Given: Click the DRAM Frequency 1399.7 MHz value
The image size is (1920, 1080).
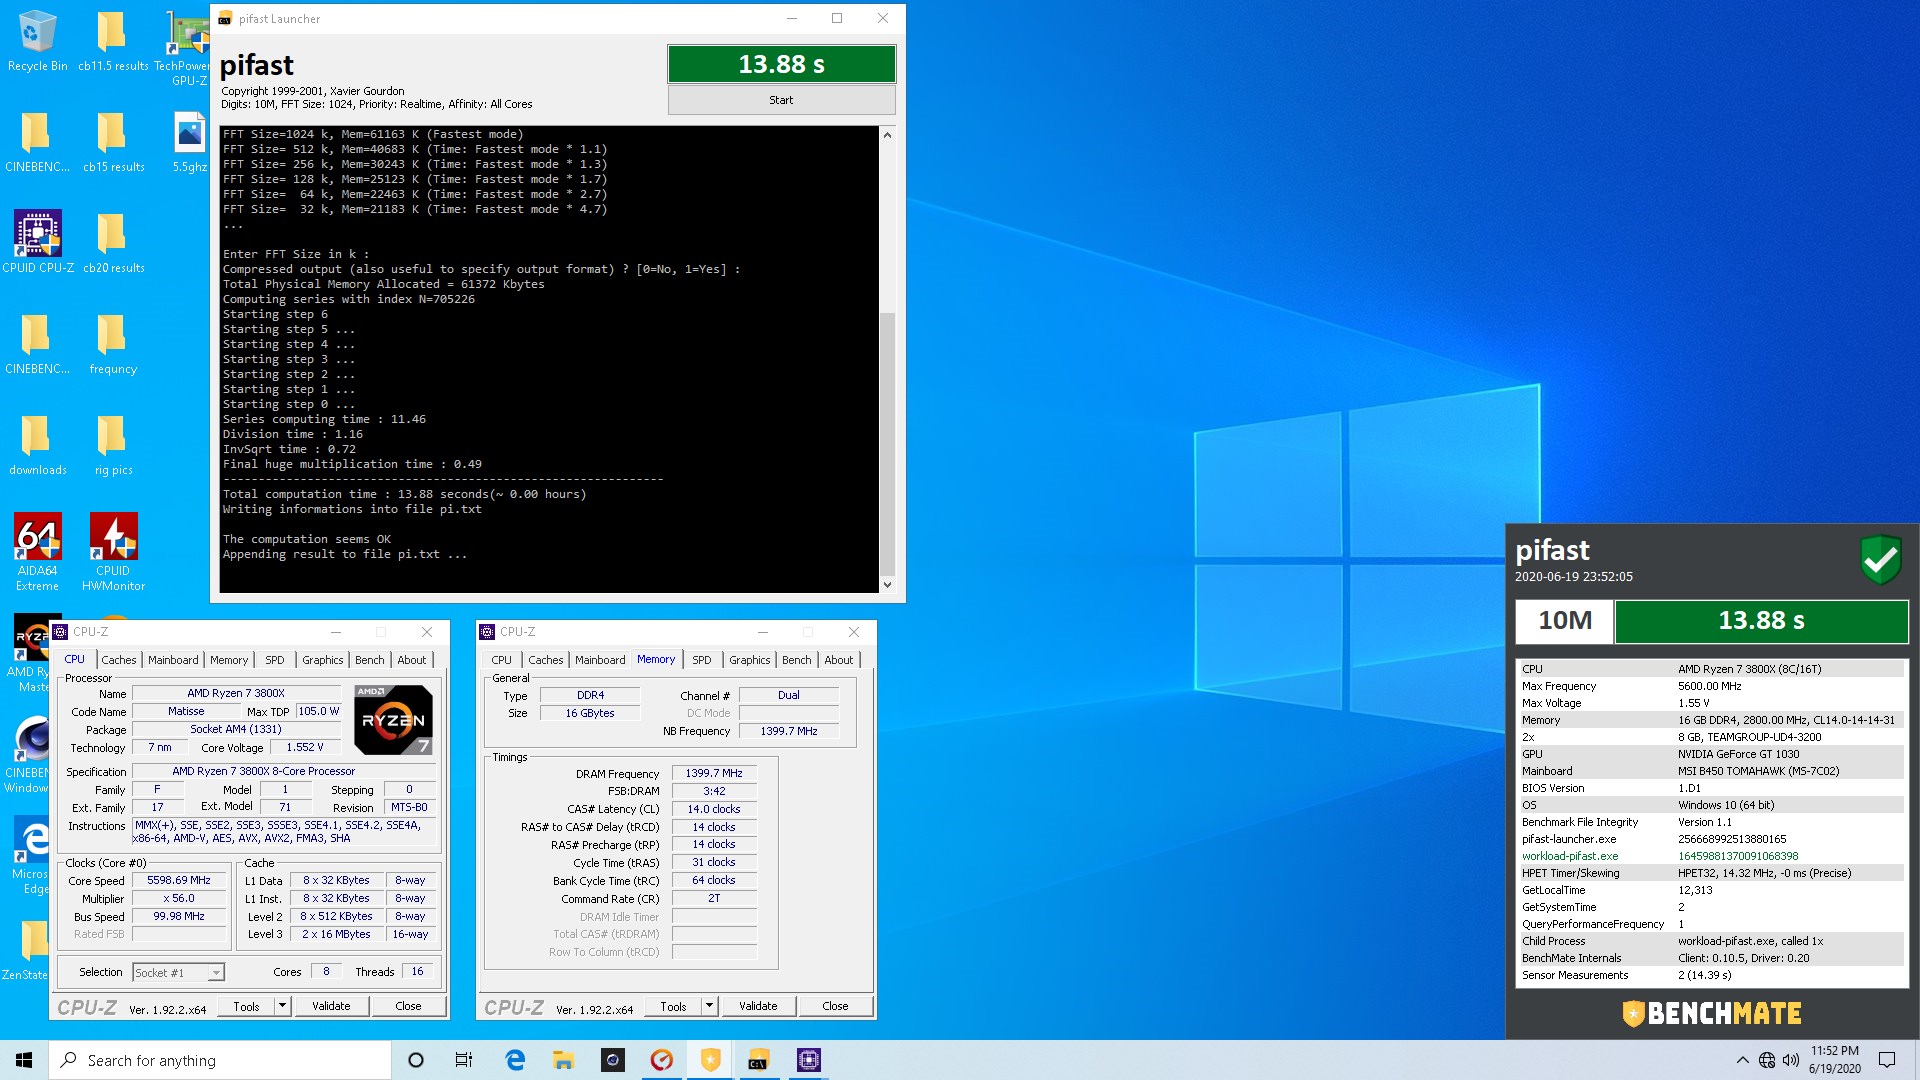Looking at the screenshot, I should coord(714,773).
